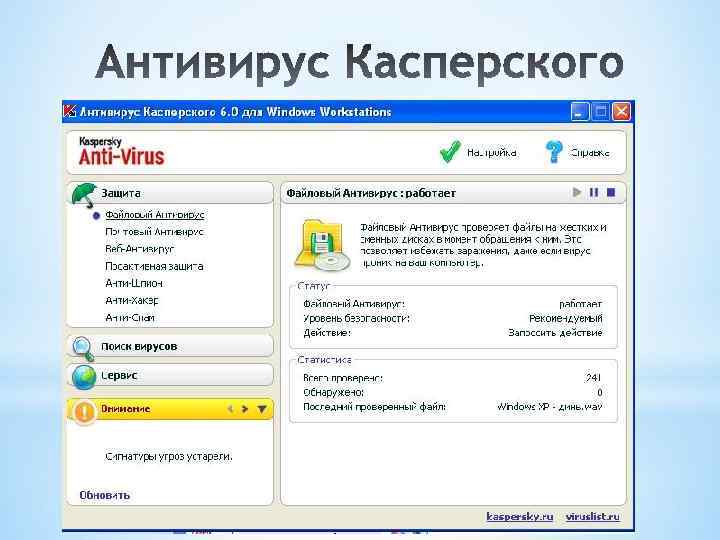720x540 pixels.
Task: Maximize the Kaspersky window
Action: click(x=601, y=112)
